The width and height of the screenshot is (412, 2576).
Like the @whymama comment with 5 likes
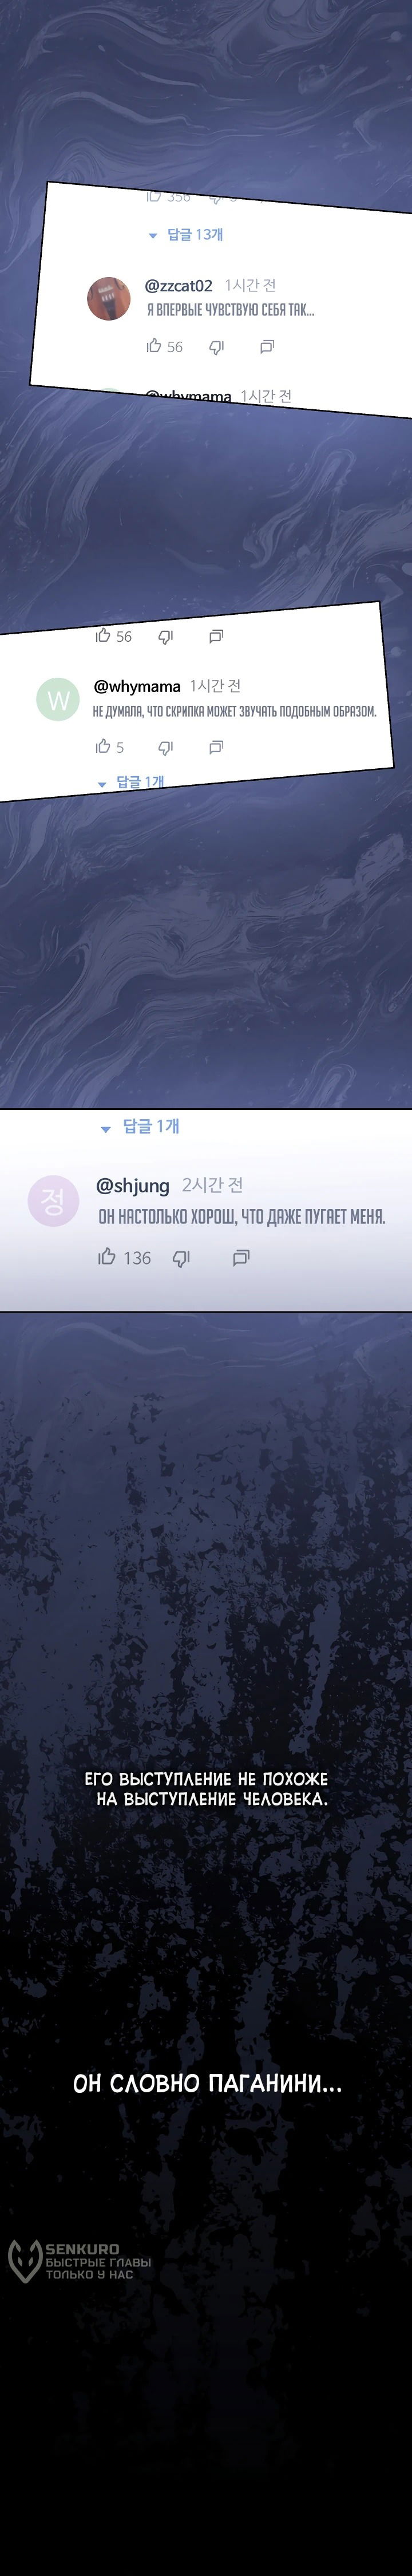[x=103, y=746]
